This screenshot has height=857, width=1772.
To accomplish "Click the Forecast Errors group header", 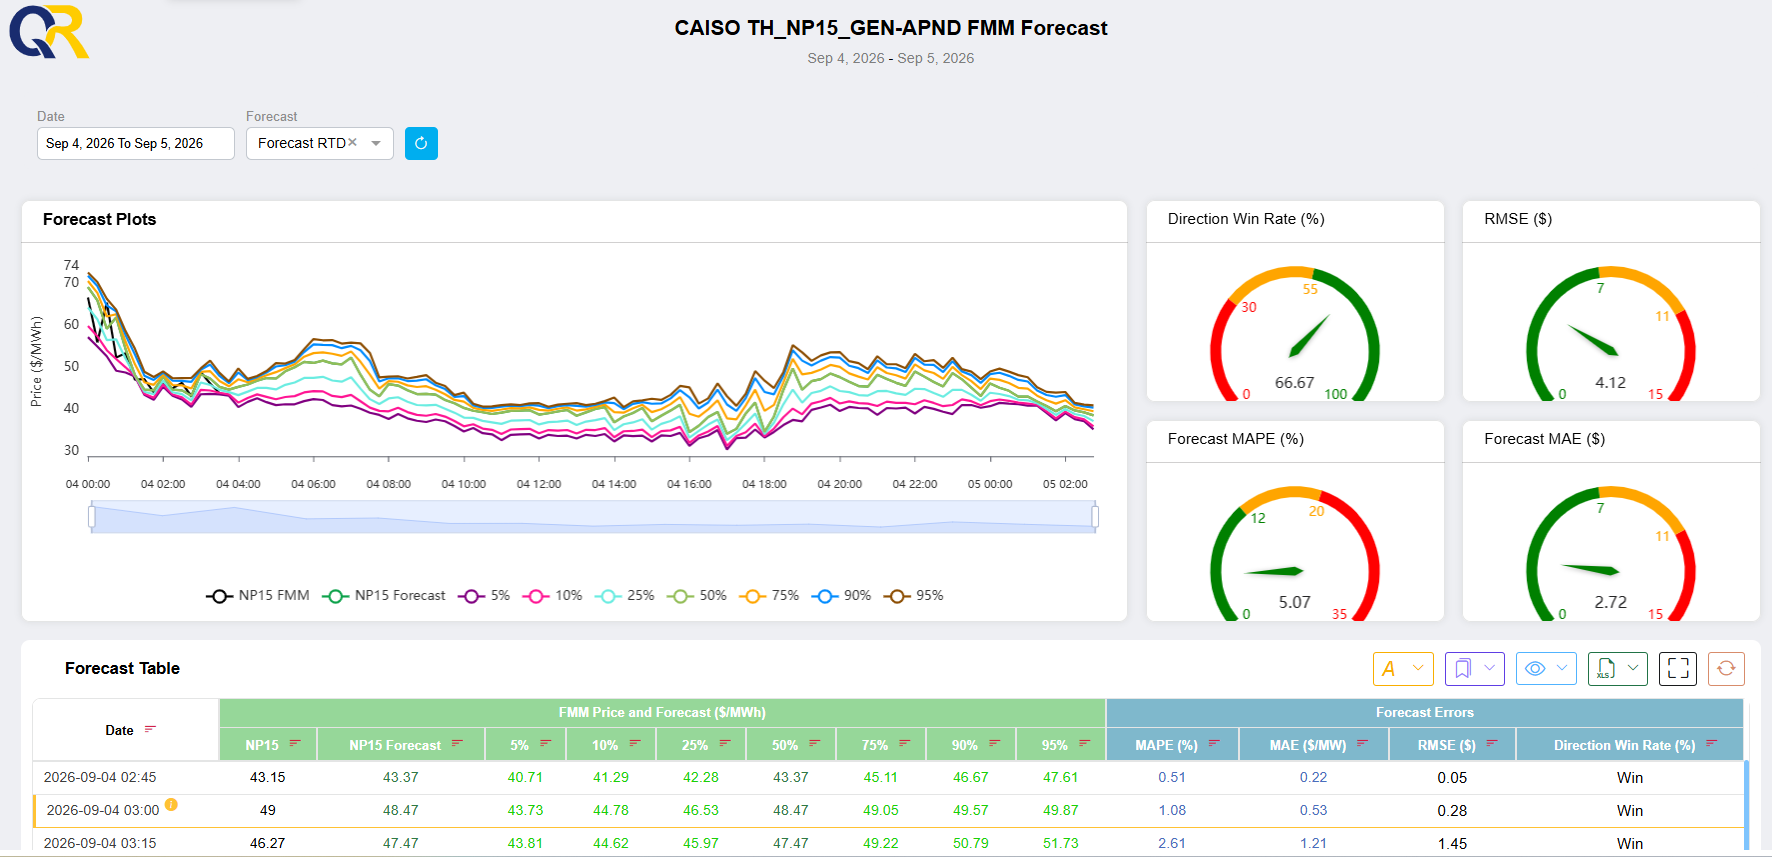I will click(1424, 713).
